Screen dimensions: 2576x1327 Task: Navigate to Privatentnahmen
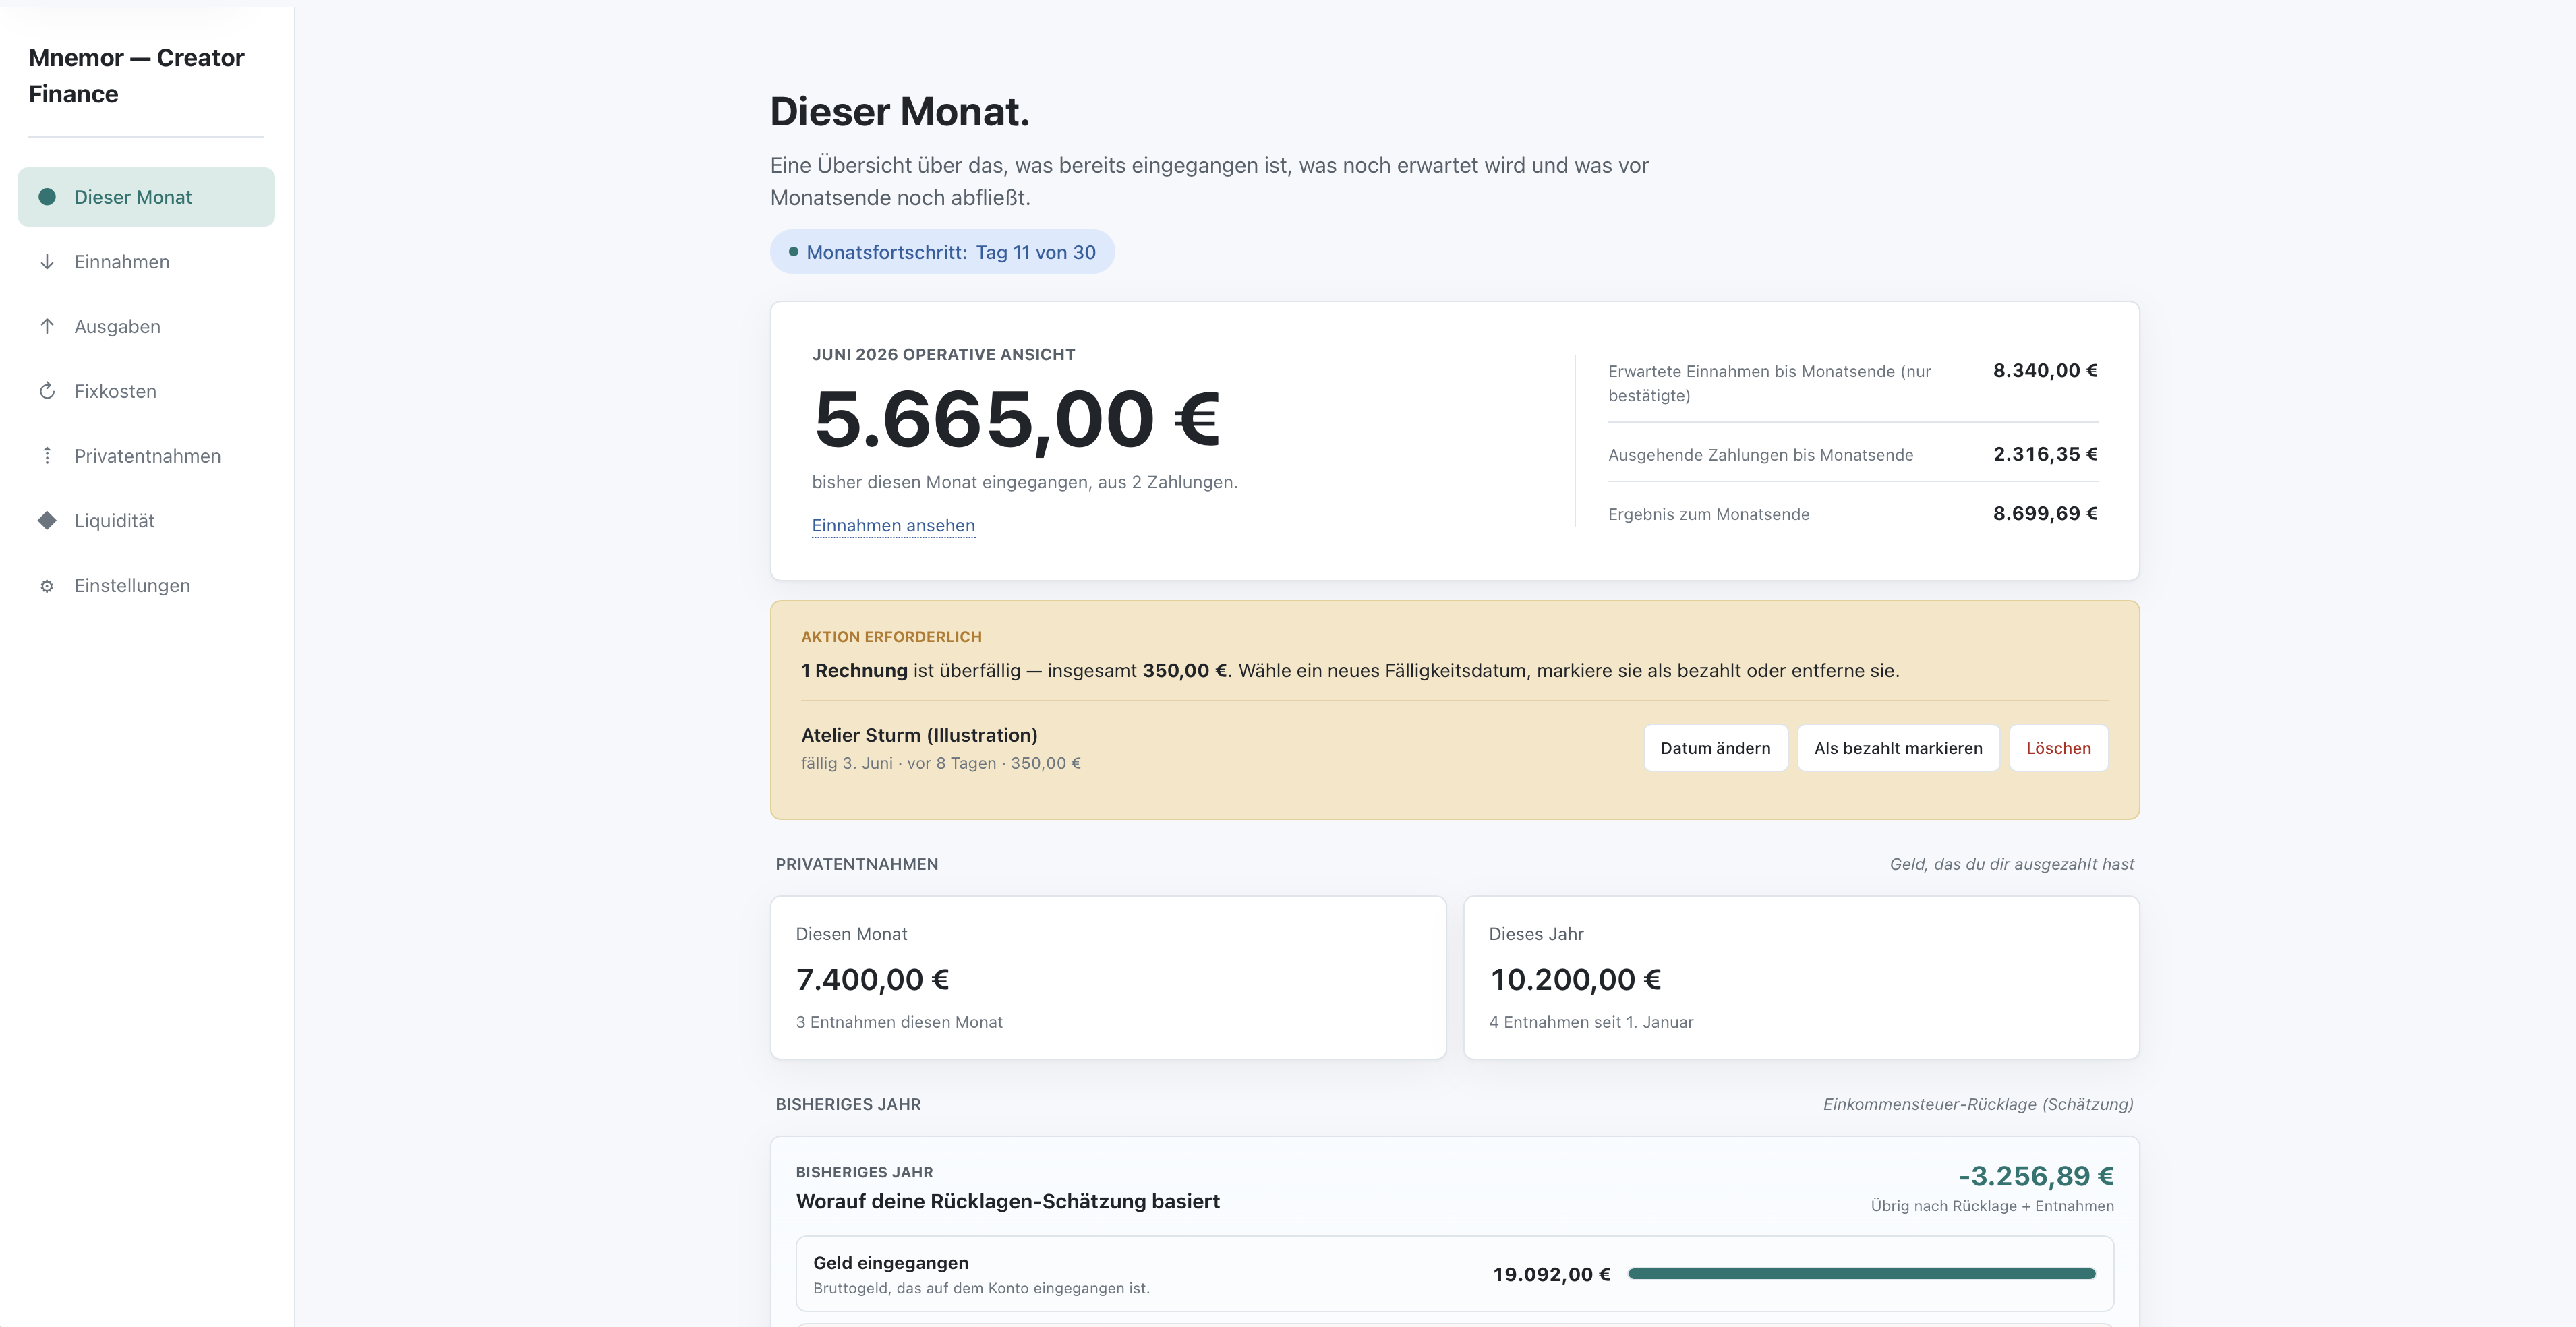(146, 456)
